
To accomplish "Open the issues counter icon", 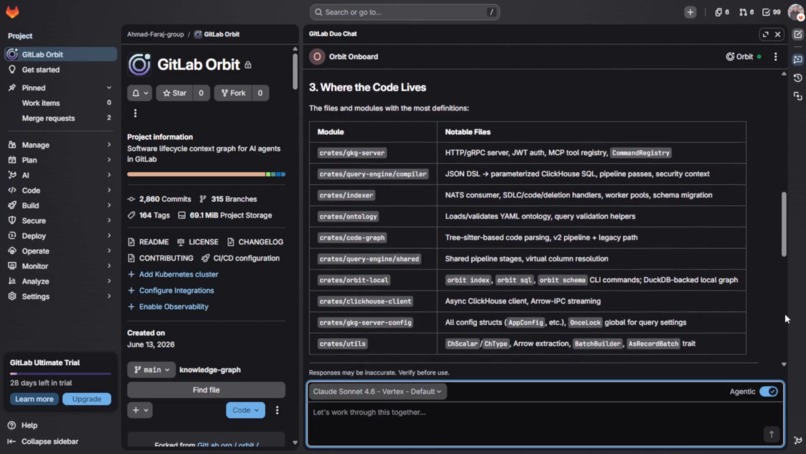I will pyautogui.click(x=722, y=12).
